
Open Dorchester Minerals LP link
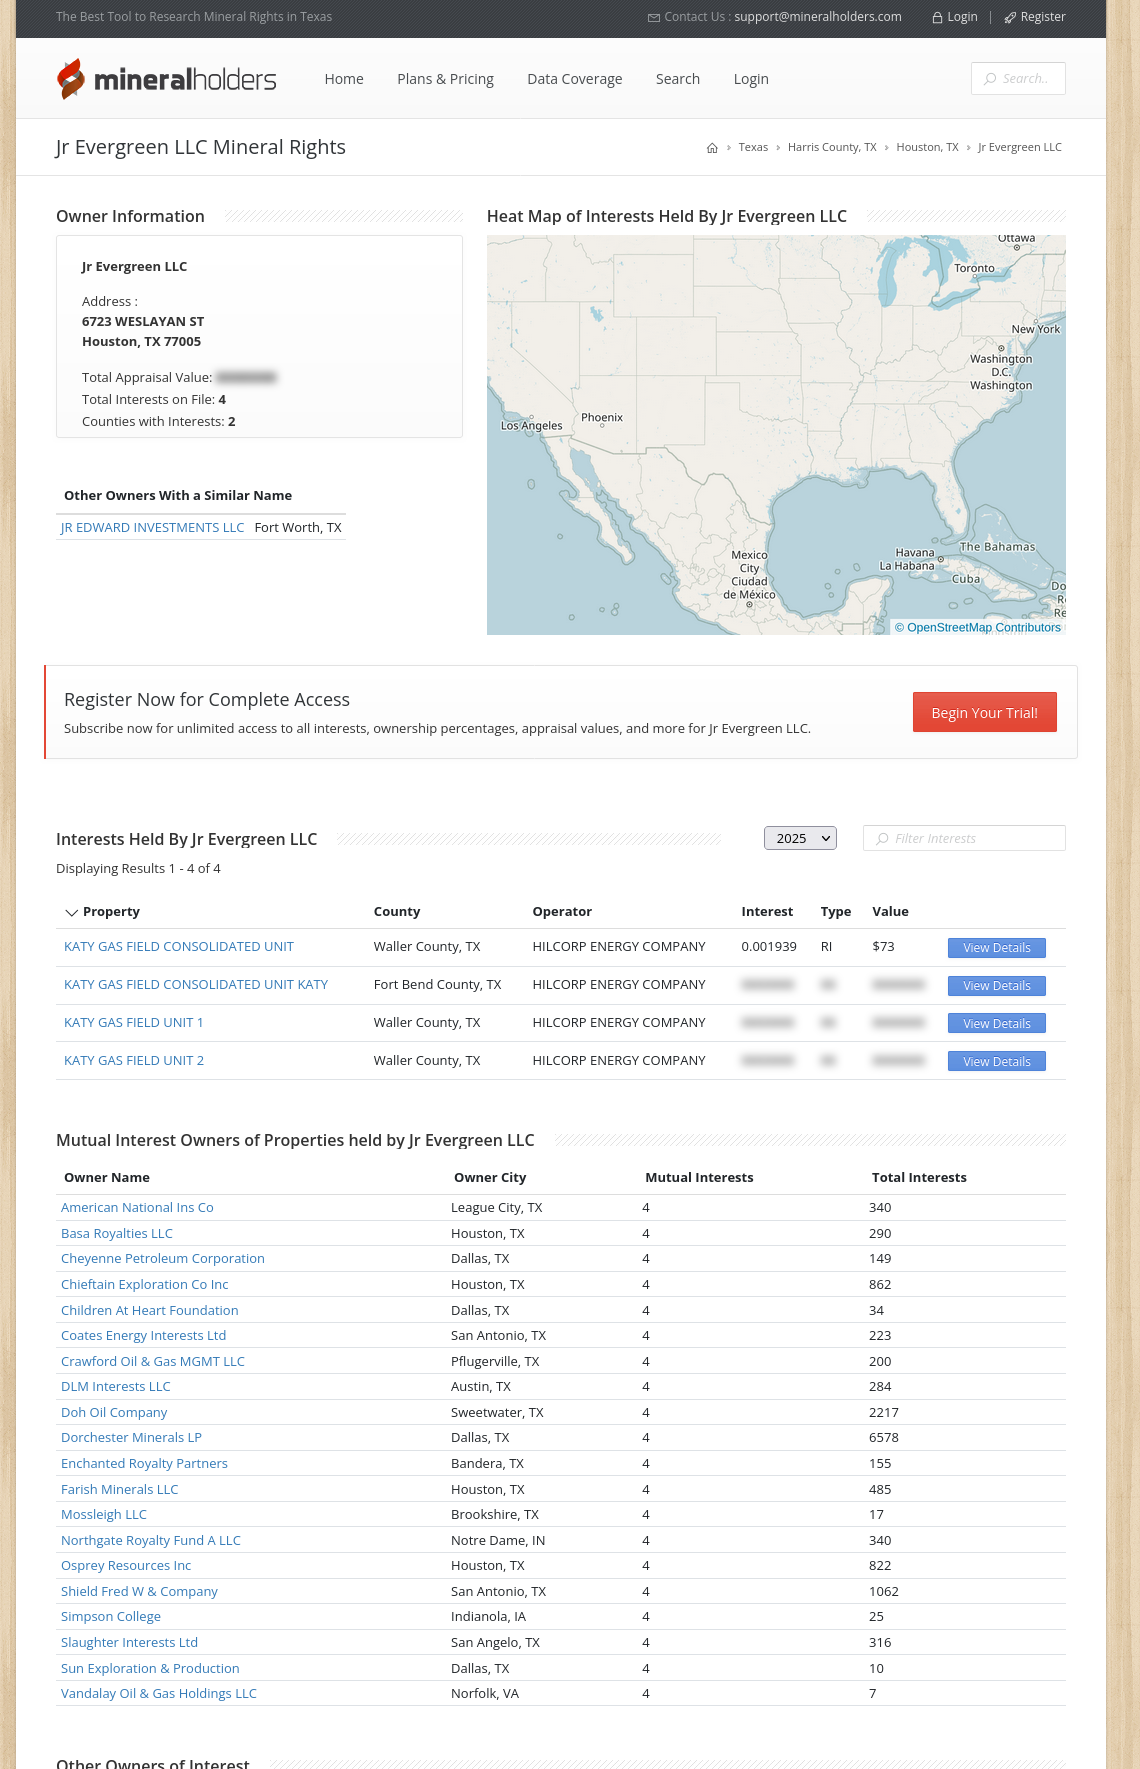tap(131, 1438)
